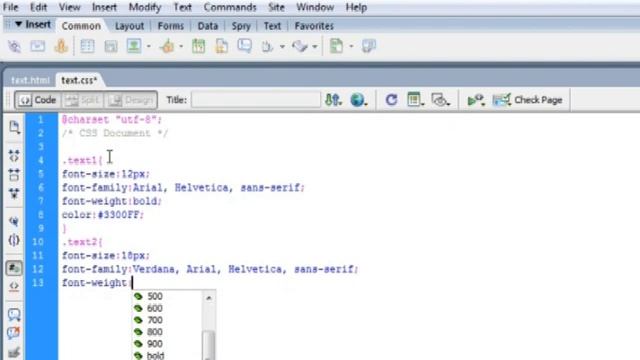Expand the Head tags dropdown arrow
This screenshot has height=360, width=640.
tap(282, 47)
